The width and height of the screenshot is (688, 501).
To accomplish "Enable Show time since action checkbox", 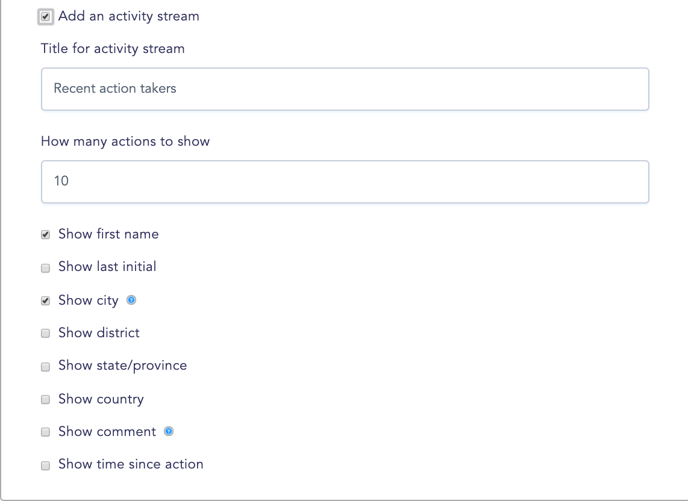I will (45, 465).
